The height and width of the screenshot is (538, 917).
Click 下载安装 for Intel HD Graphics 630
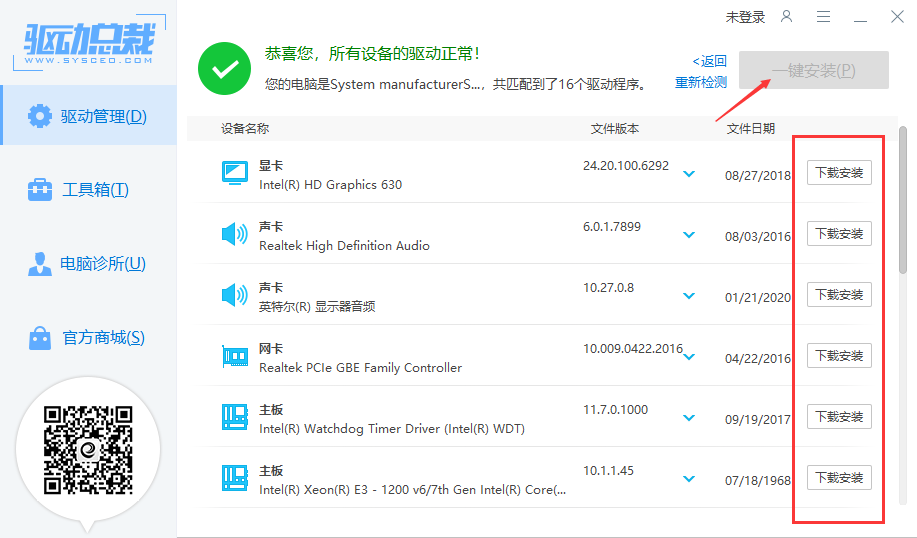[x=839, y=173]
